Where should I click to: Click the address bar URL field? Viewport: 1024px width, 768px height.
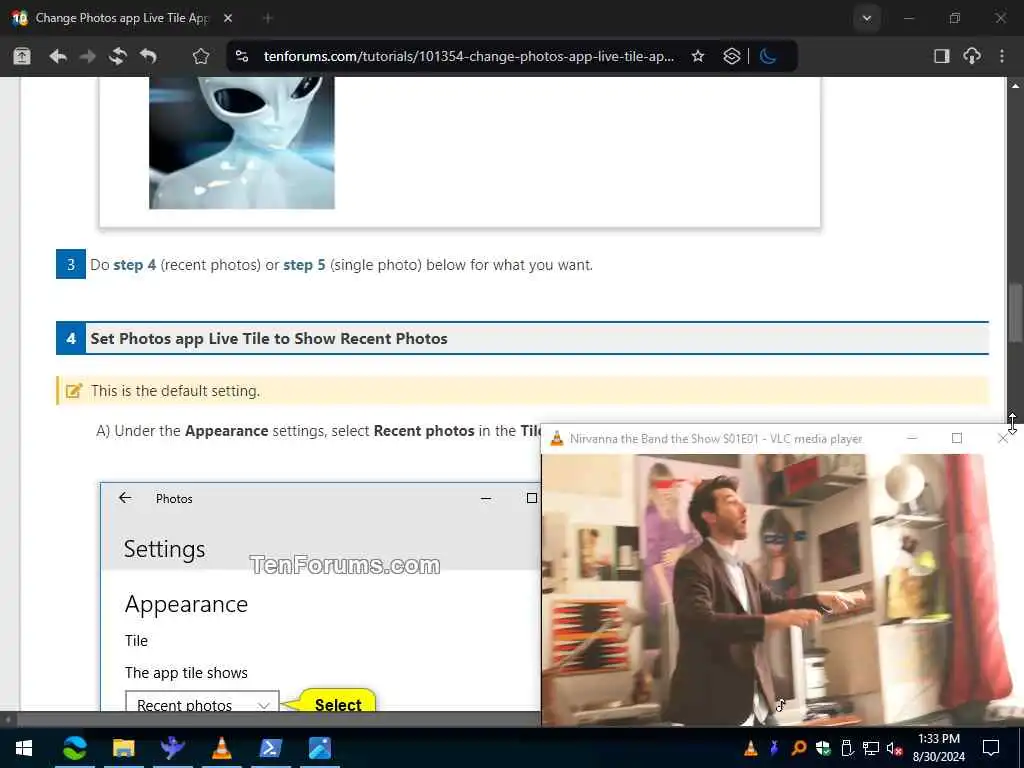click(x=468, y=57)
